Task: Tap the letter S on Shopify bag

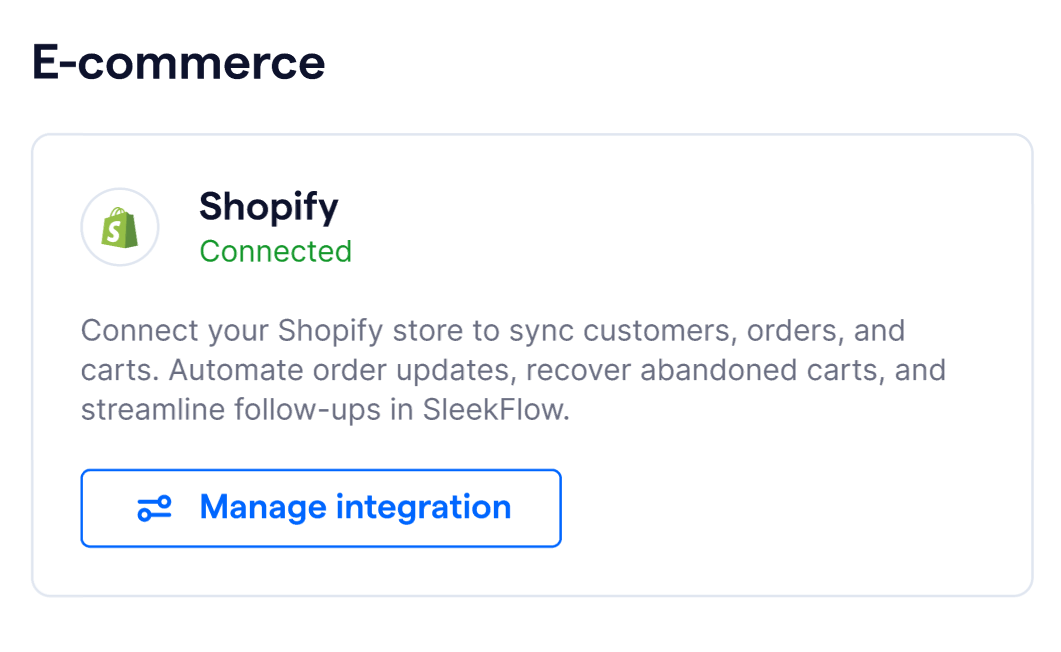Action: [115, 232]
